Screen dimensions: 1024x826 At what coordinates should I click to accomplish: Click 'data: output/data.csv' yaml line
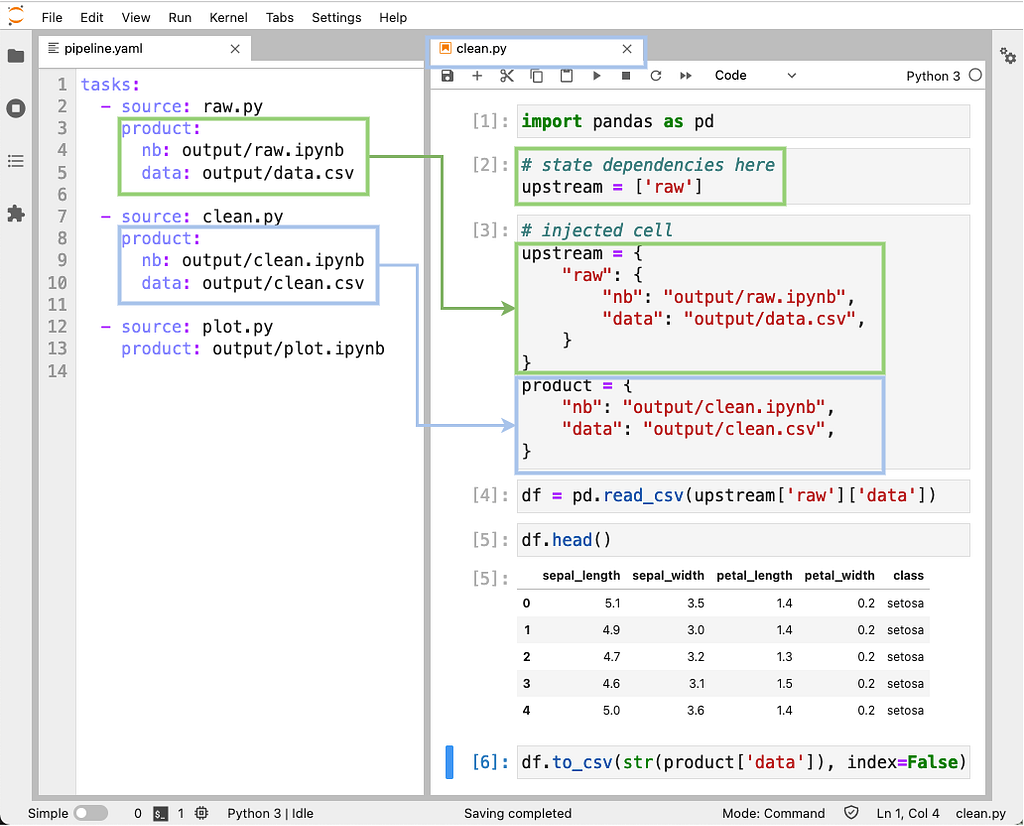point(248,173)
